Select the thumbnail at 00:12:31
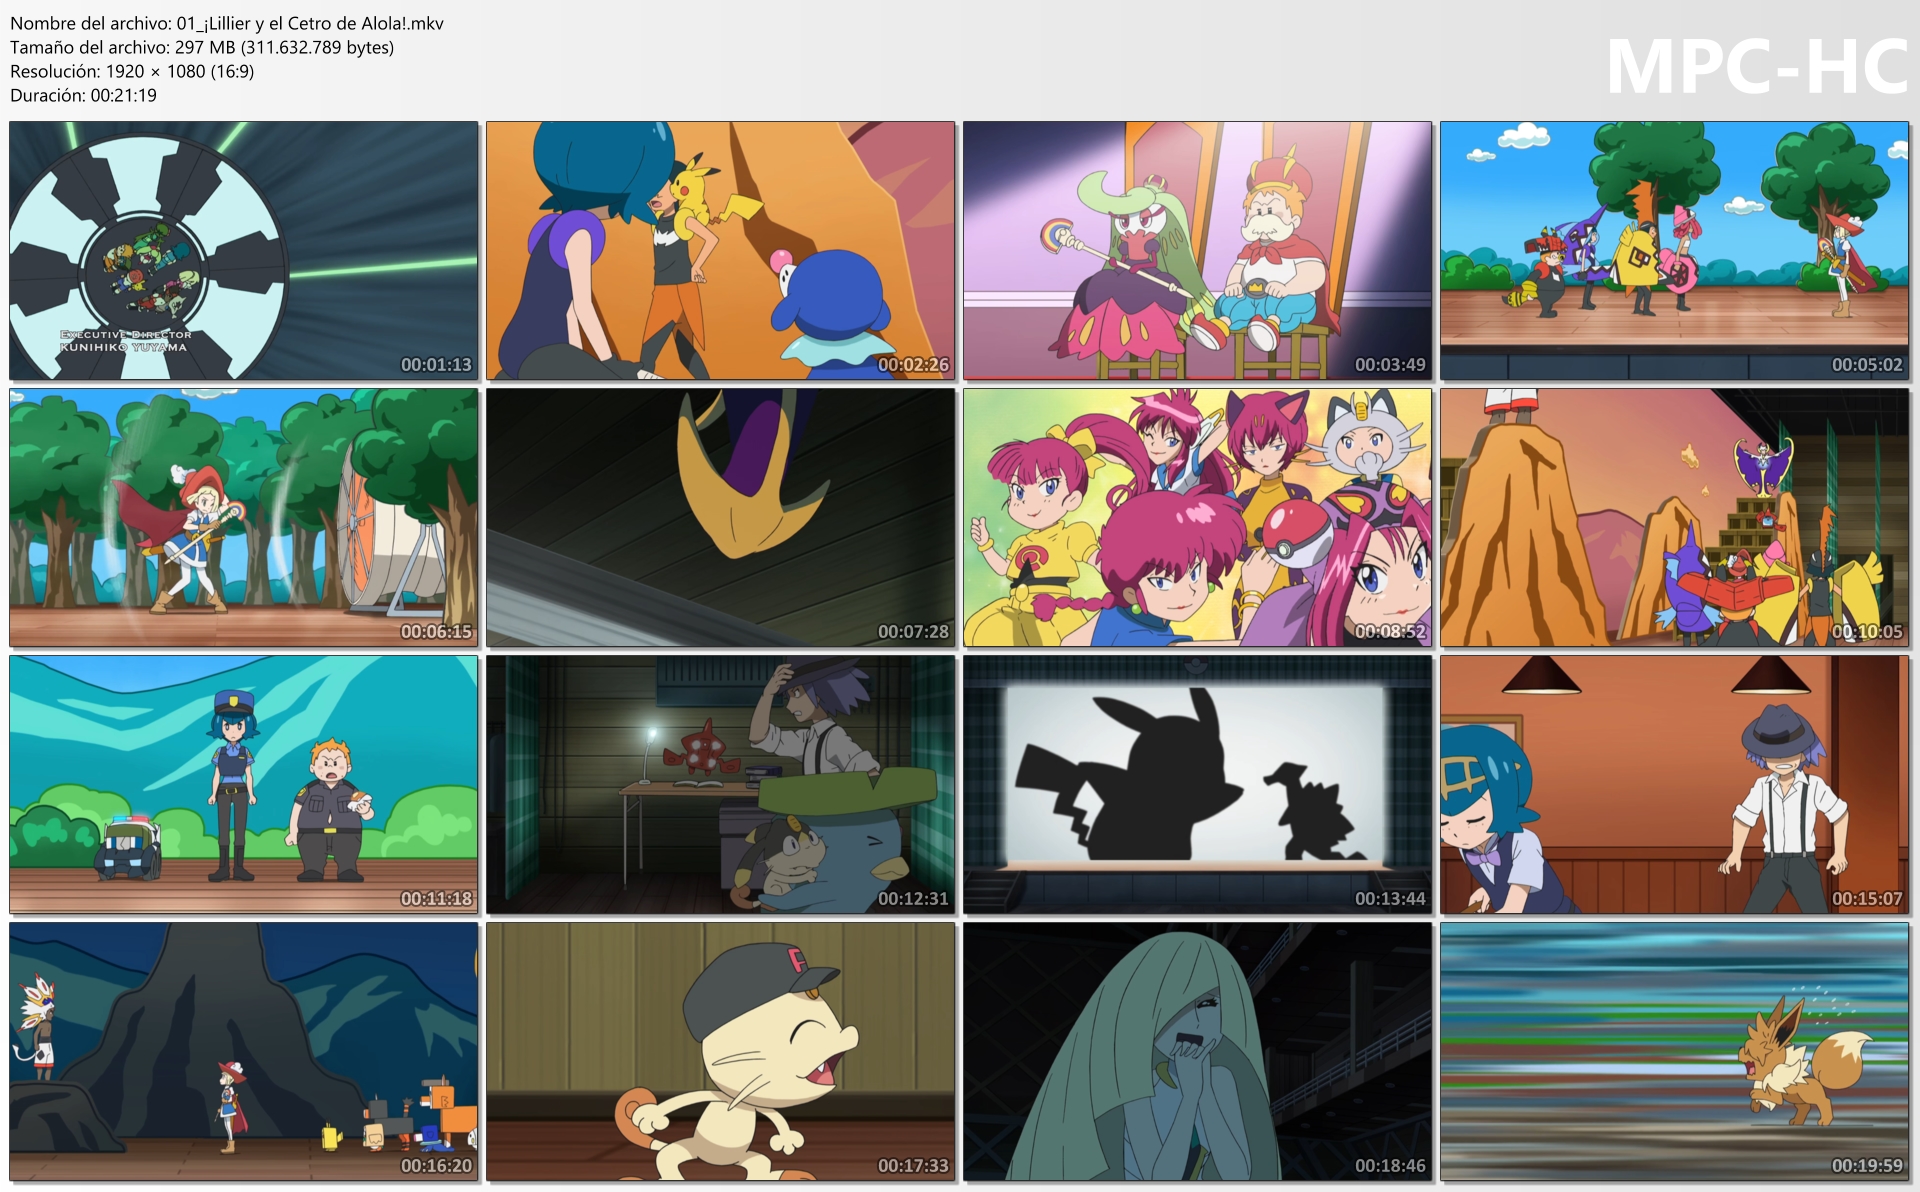Image resolution: width=1920 pixels, height=1192 pixels. tap(721, 785)
